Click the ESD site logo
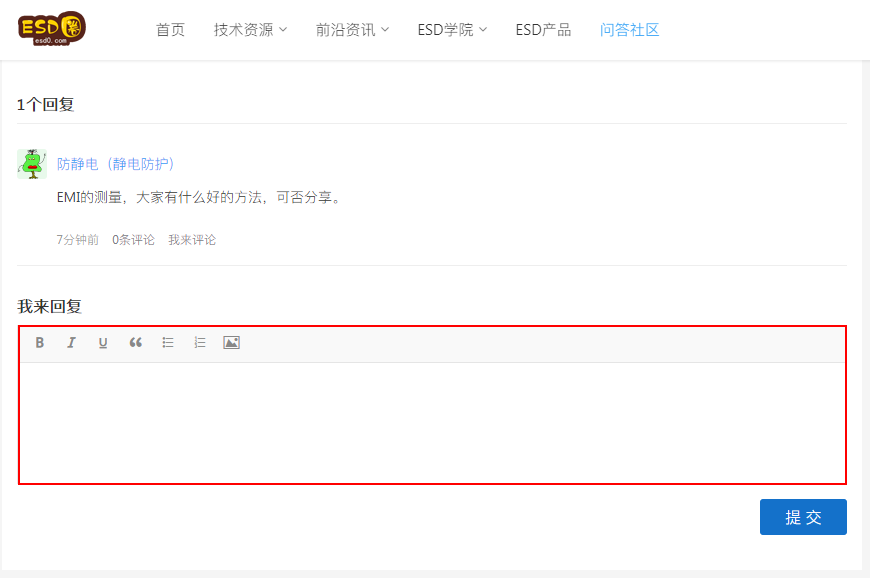The height and width of the screenshot is (578, 870). [x=52, y=29]
